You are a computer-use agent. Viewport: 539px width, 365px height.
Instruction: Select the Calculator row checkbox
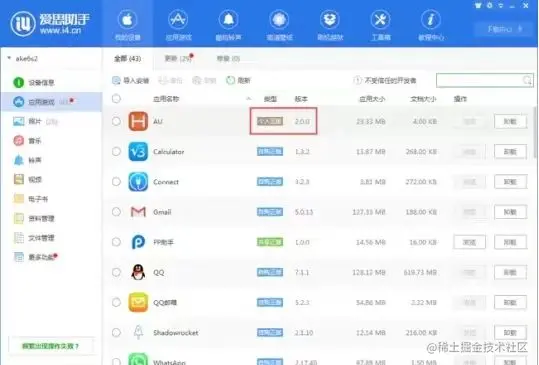(x=116, y=152)
